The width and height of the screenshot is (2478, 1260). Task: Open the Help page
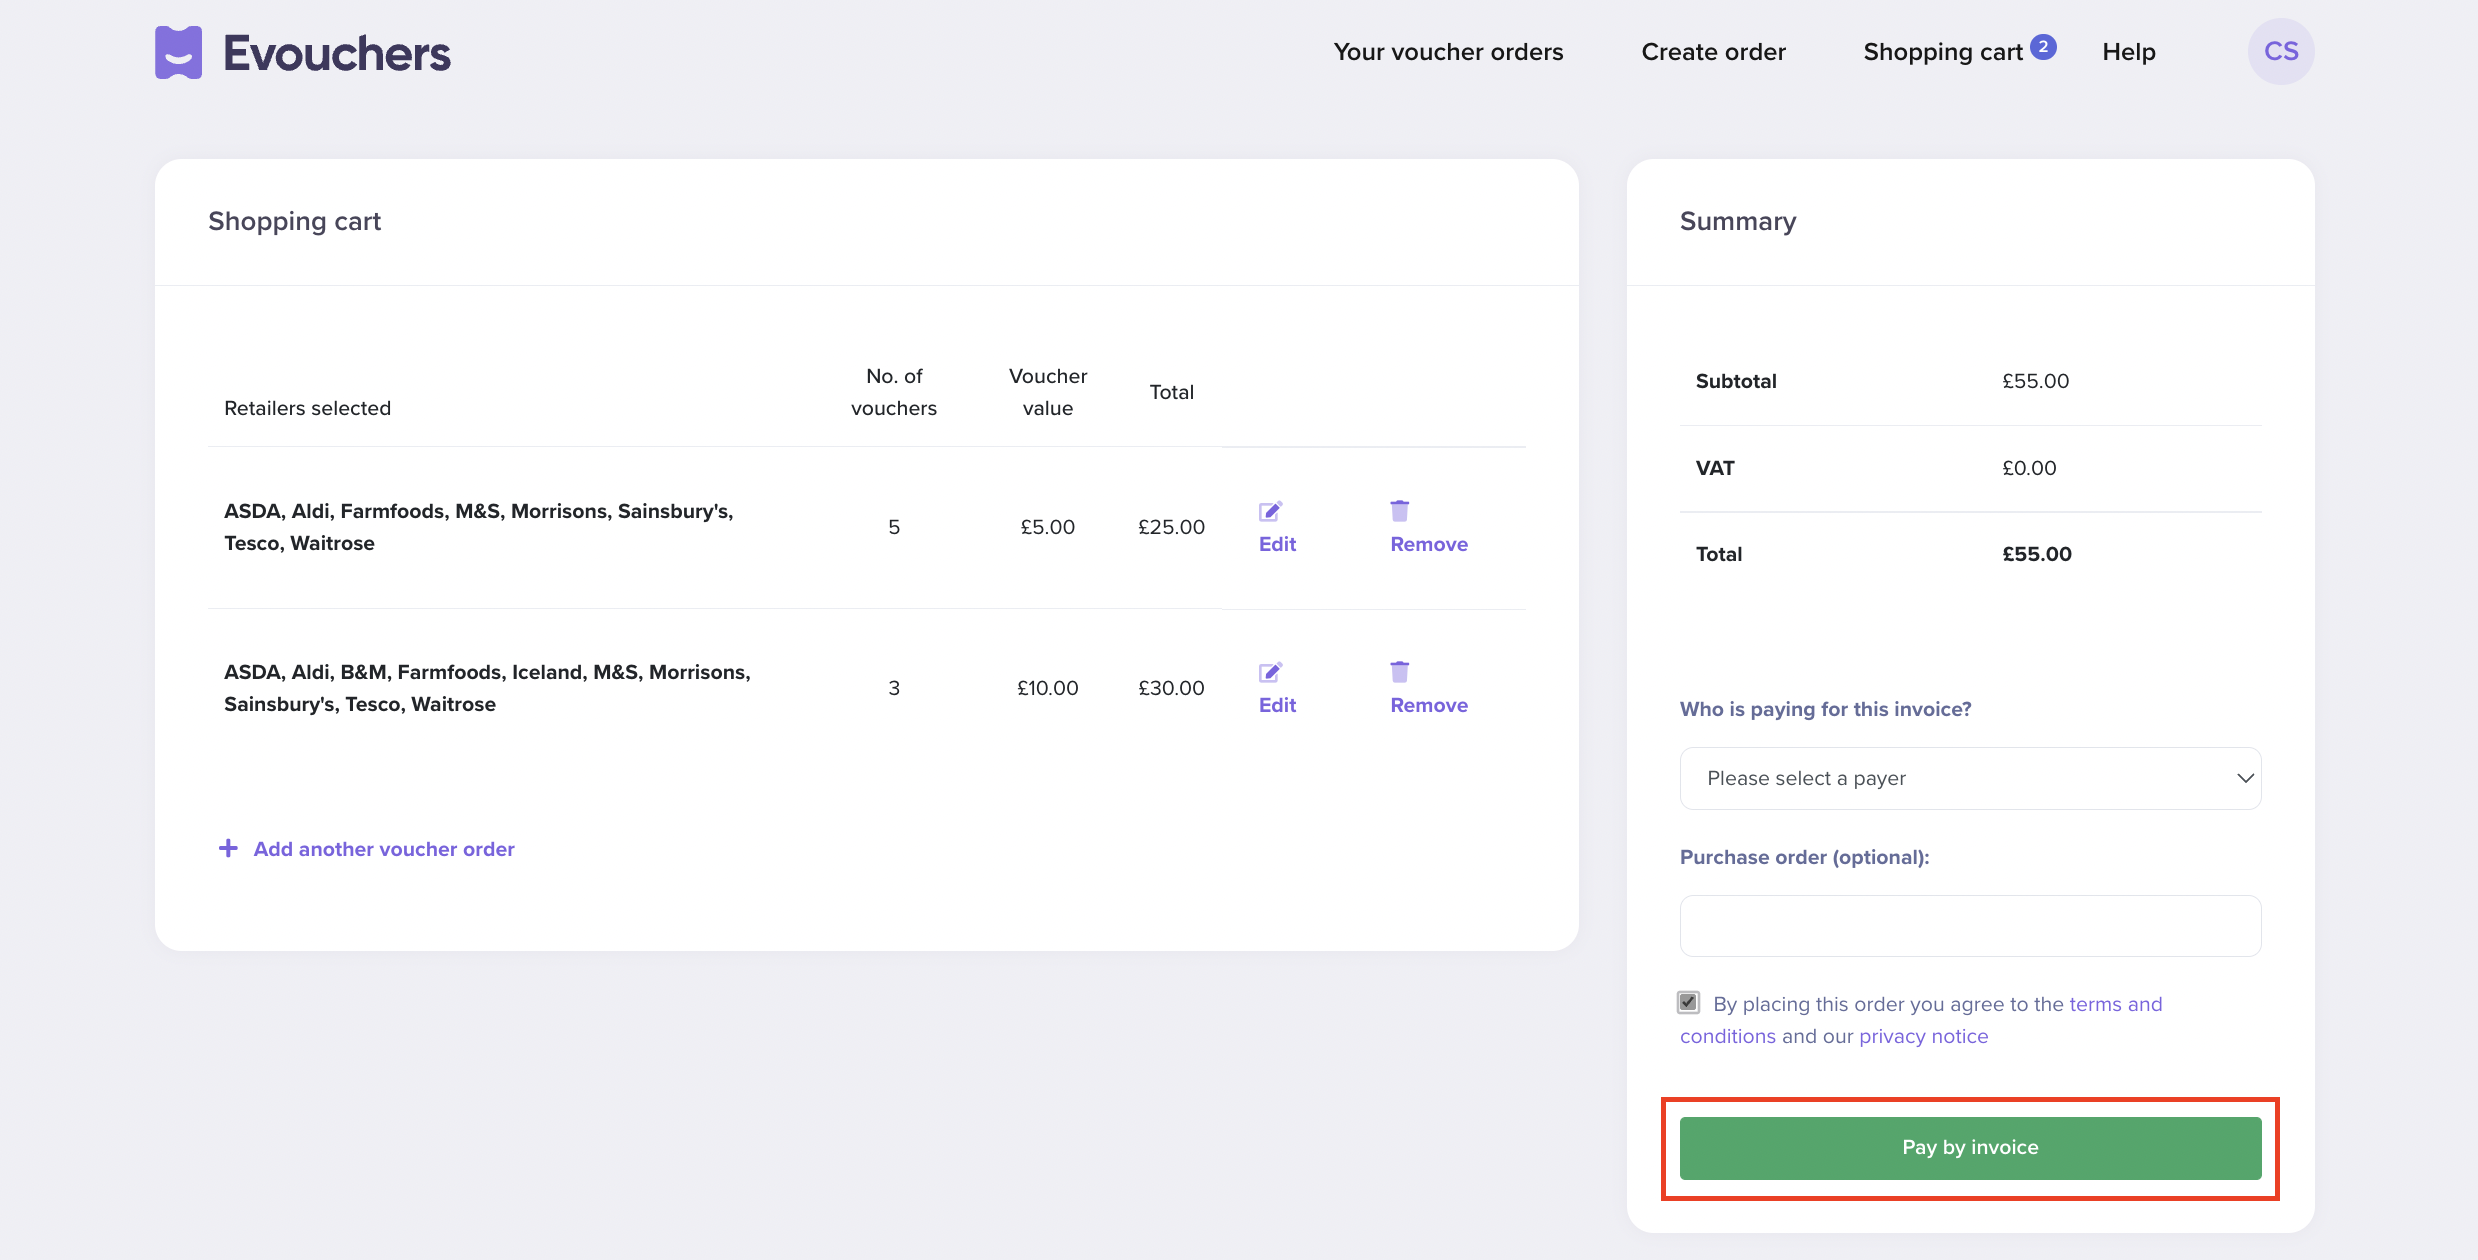click(x=2129, y=52)
